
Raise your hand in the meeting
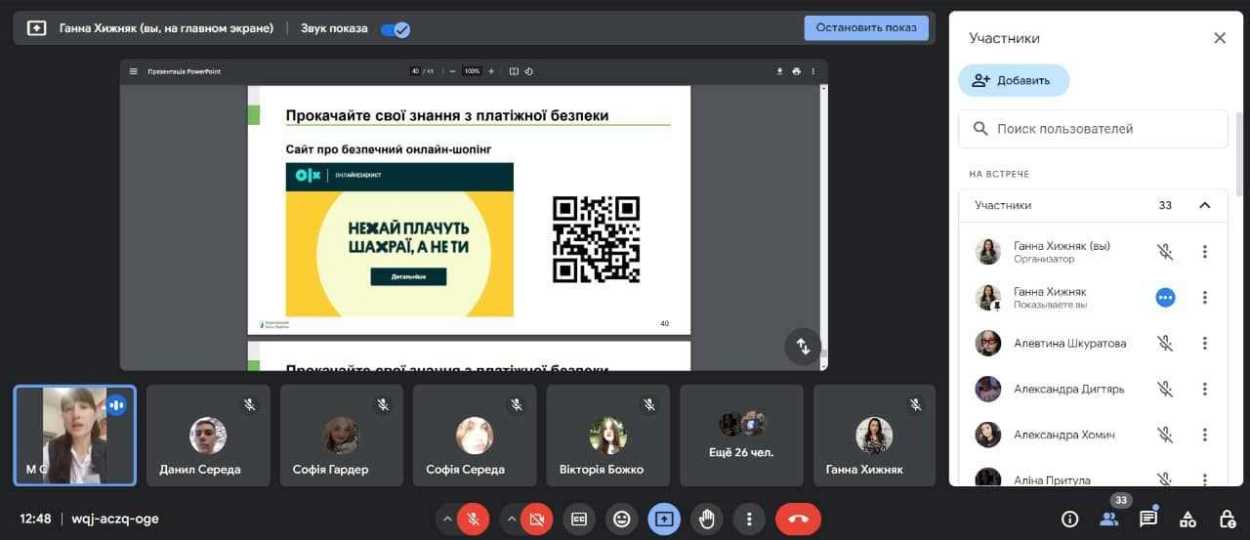point(707,519)
